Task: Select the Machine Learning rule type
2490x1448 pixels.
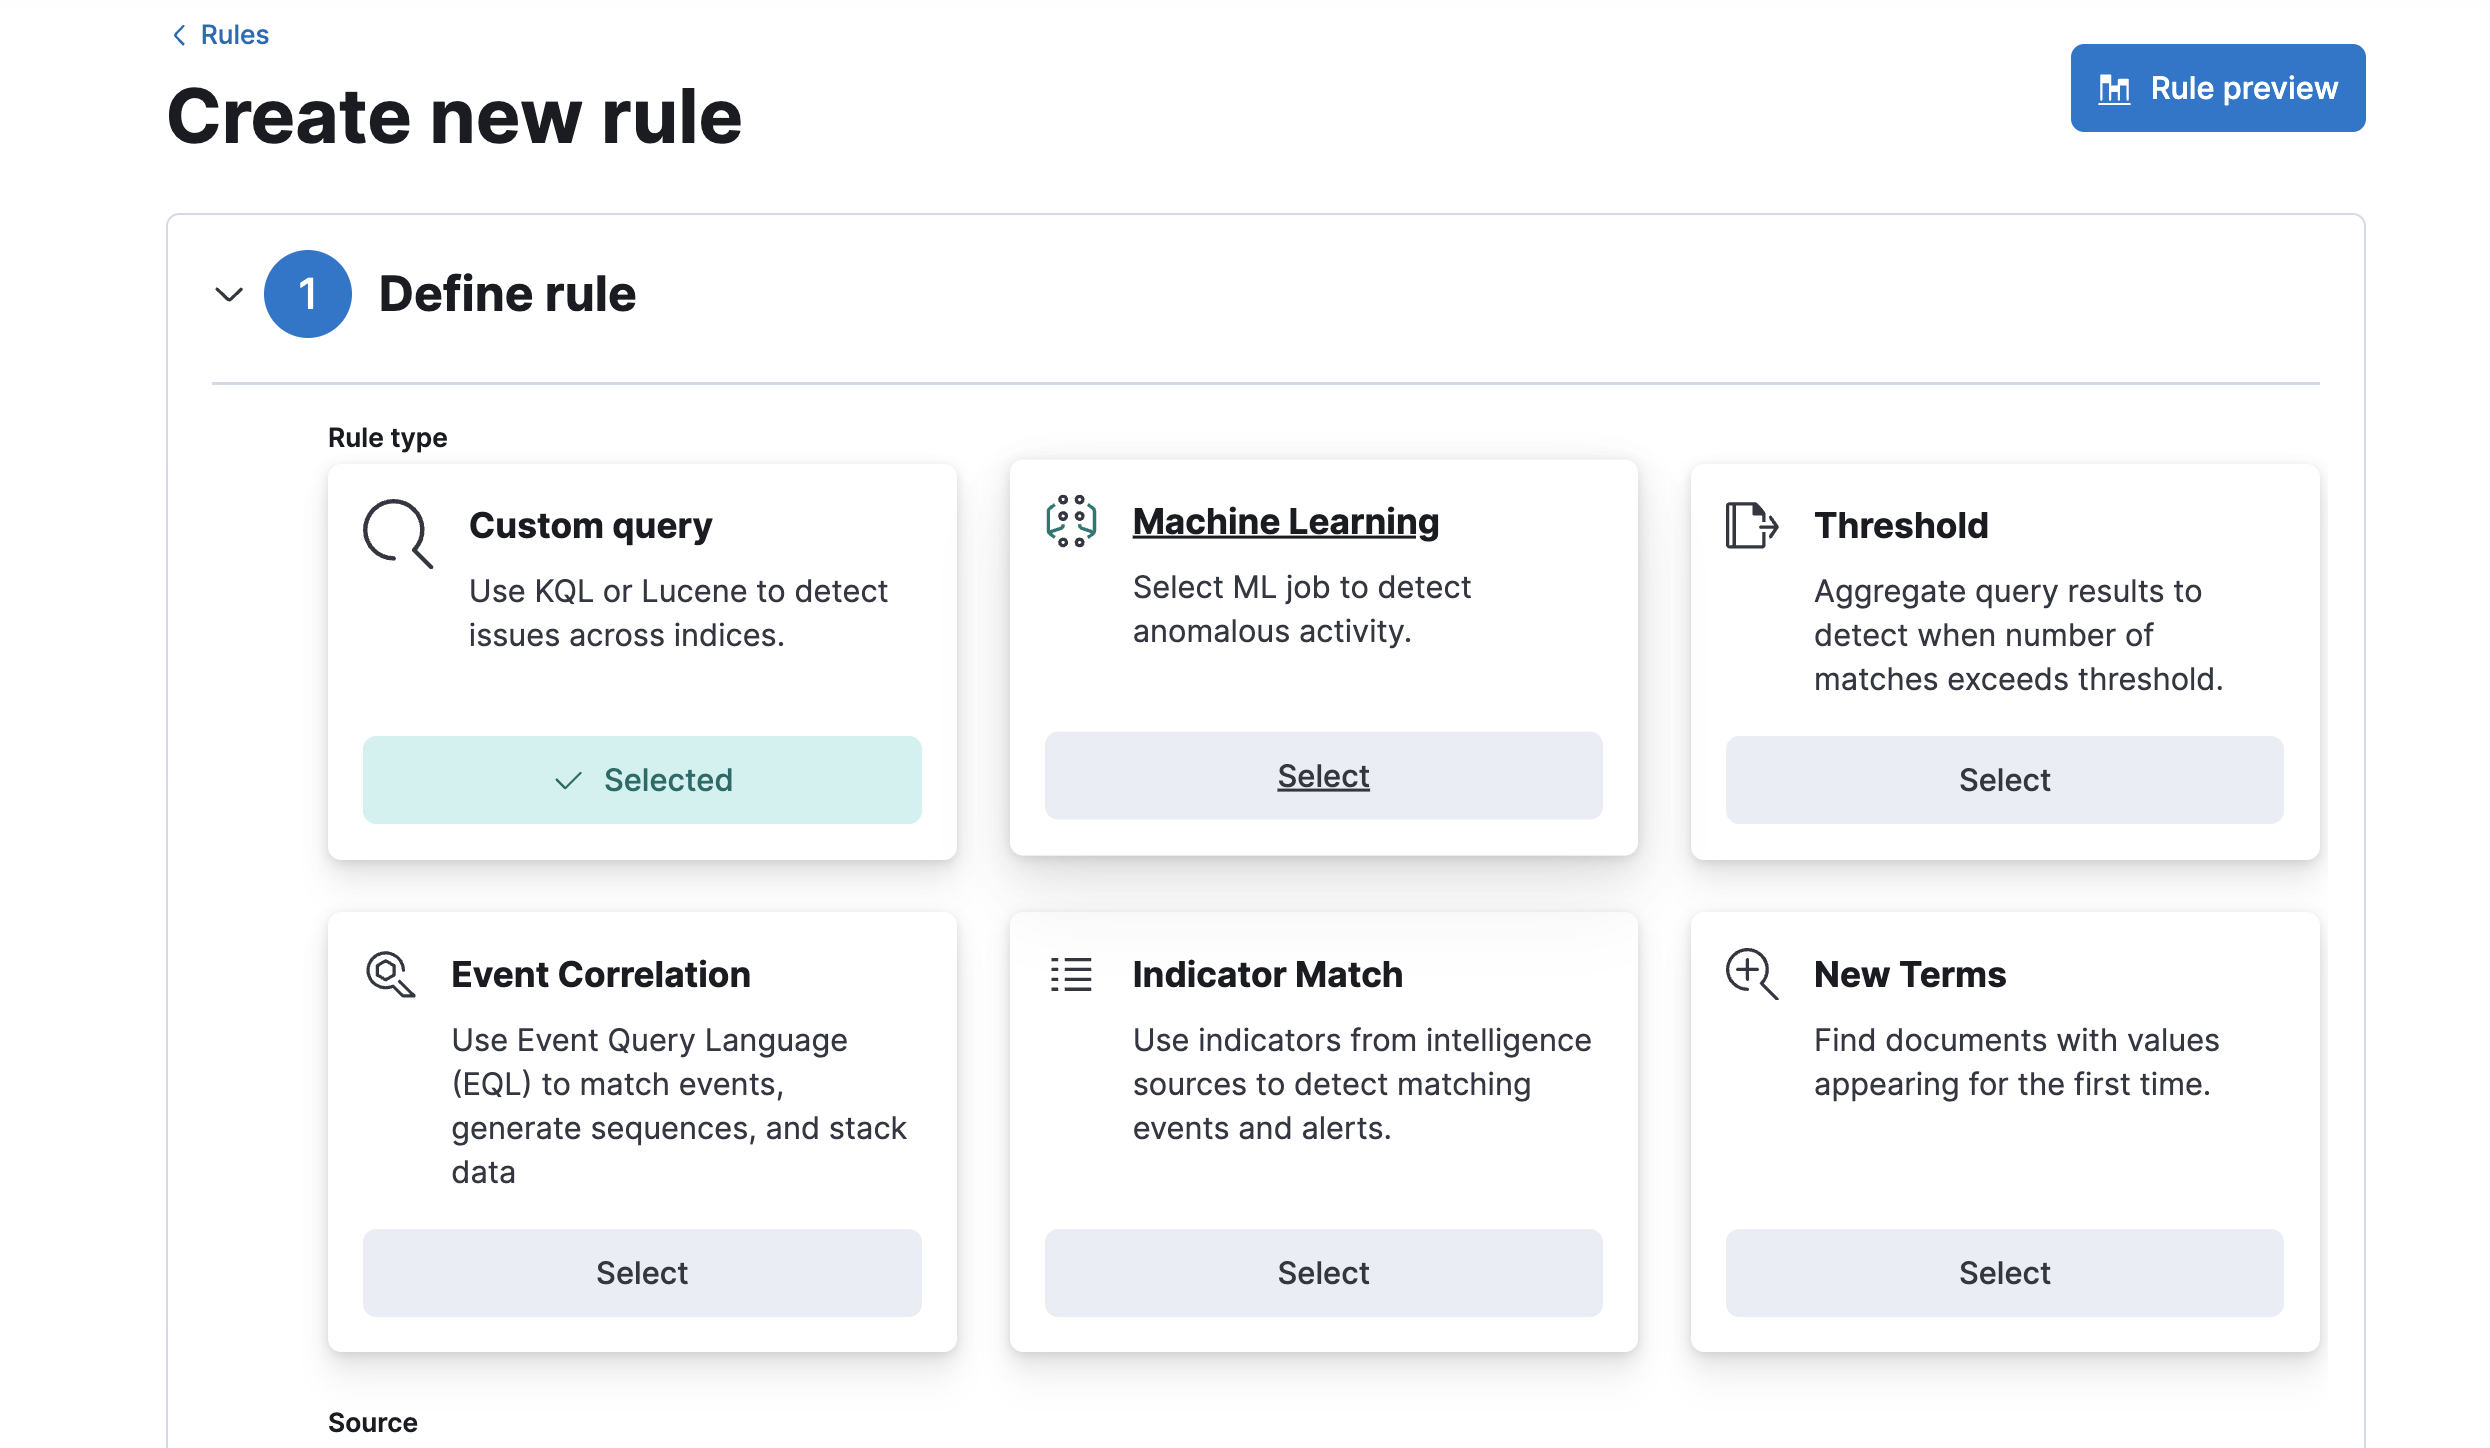Action: (1322, 775)
